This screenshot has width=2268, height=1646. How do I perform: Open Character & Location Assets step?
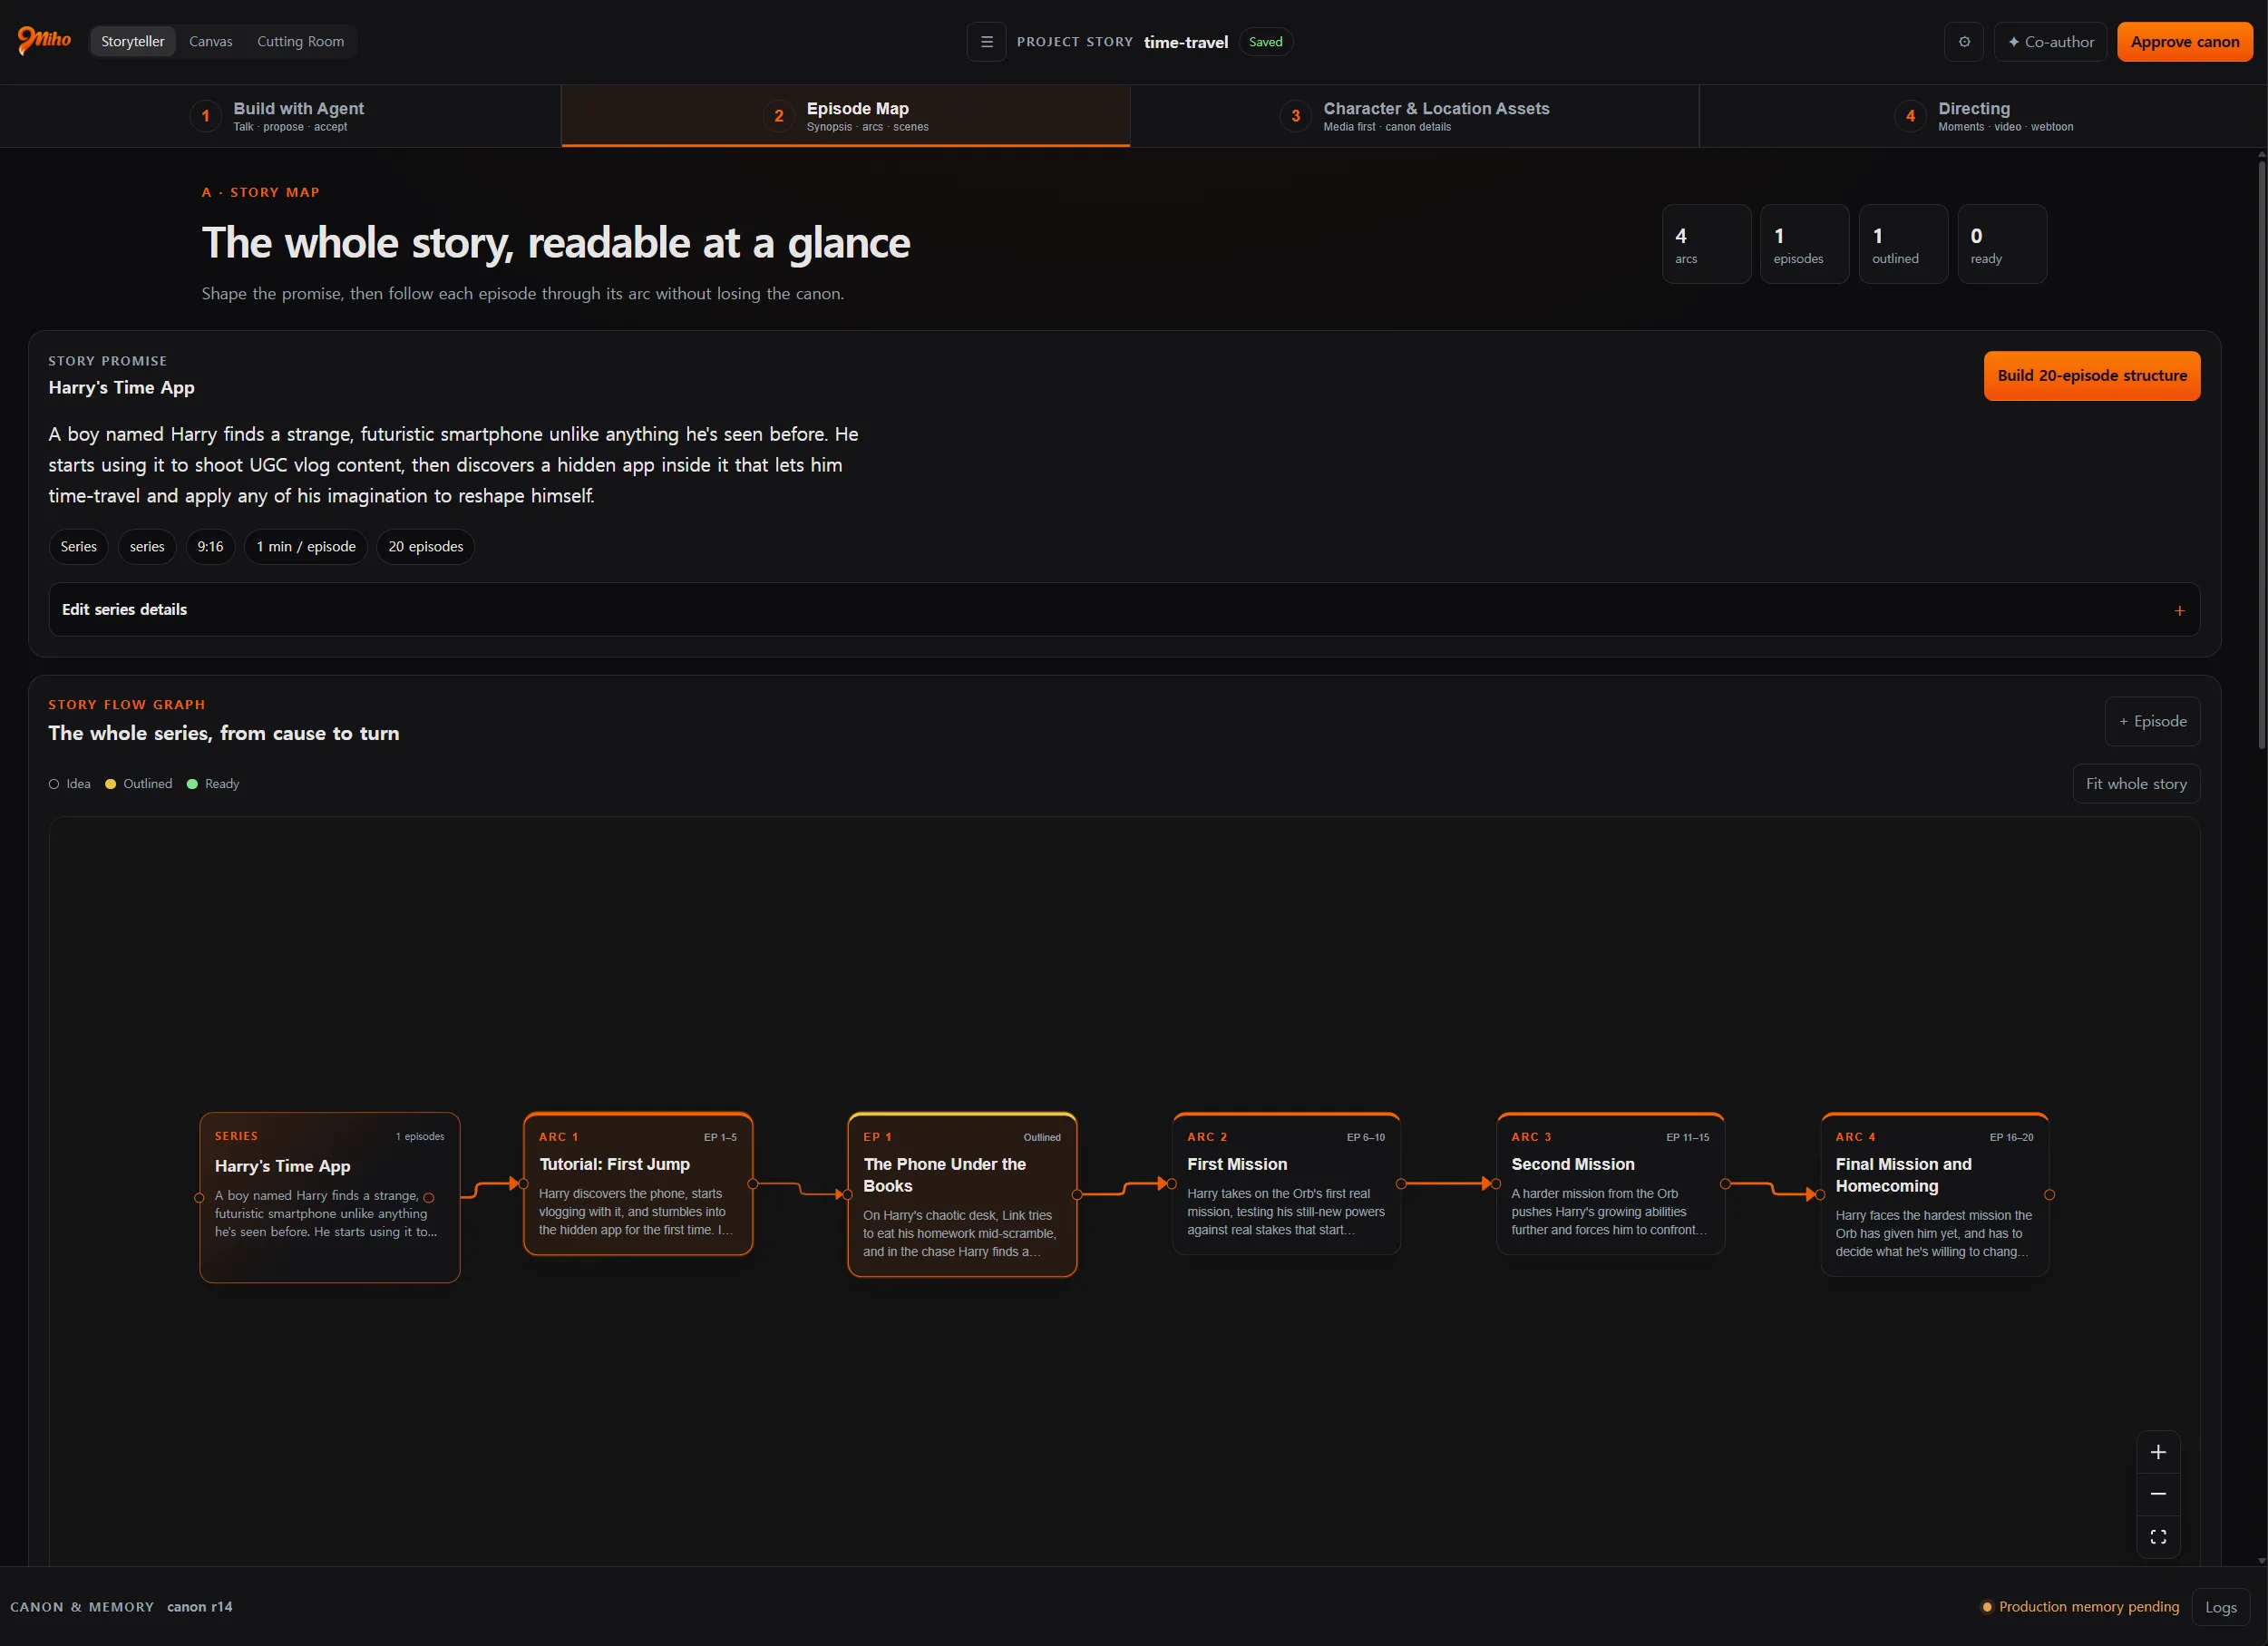tap(1414, 116)
